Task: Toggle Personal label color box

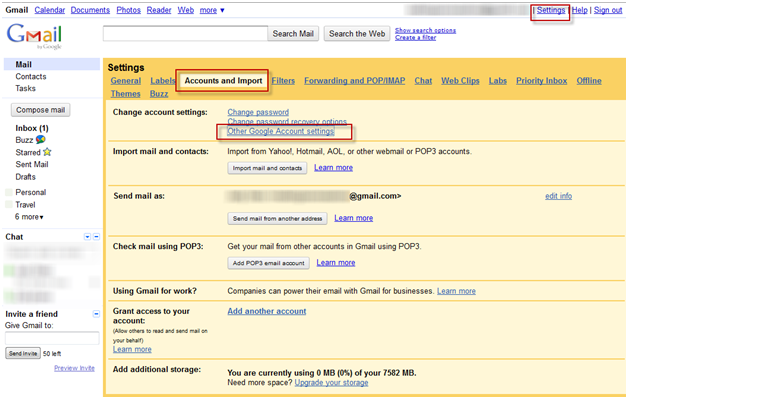Action: tap(9, 192)
